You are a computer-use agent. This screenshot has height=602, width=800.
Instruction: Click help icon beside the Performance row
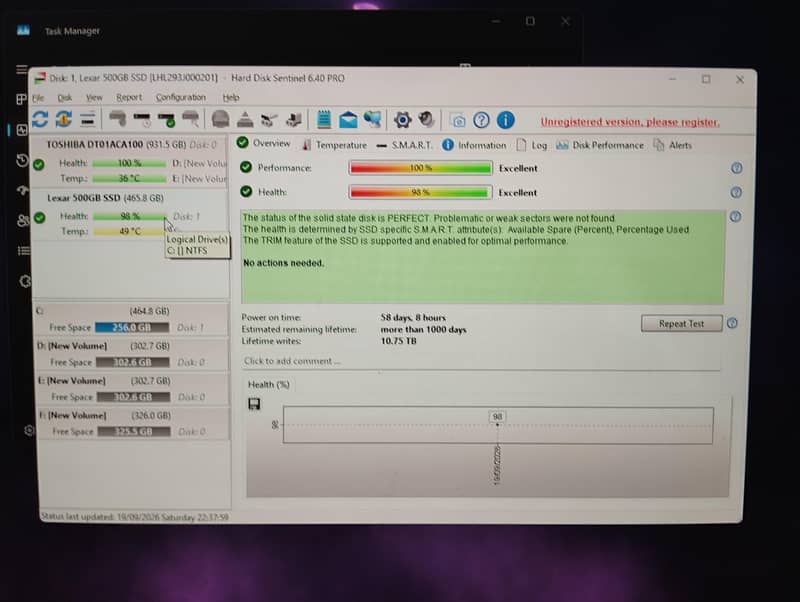point(736,168)
